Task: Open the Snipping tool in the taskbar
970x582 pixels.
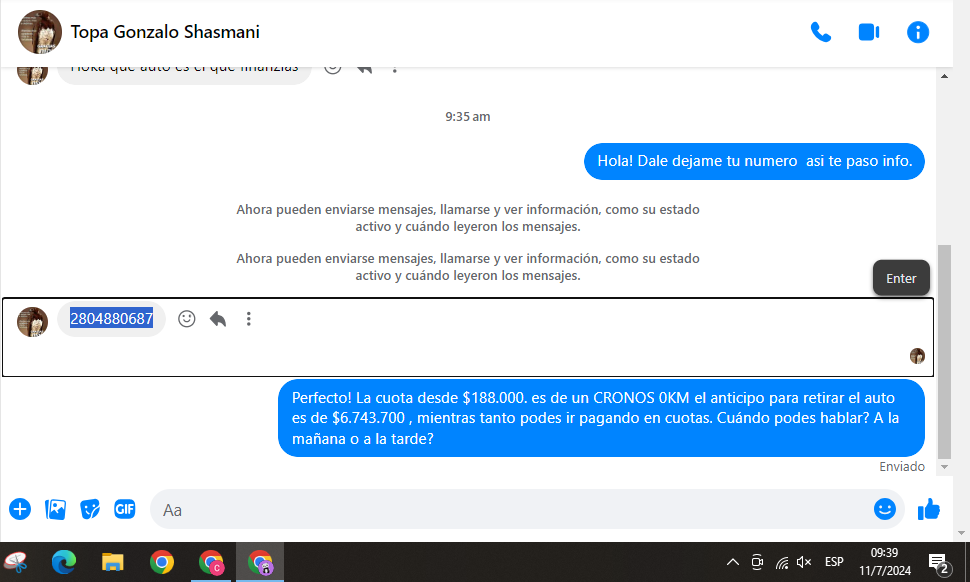Action: point(16,562)
